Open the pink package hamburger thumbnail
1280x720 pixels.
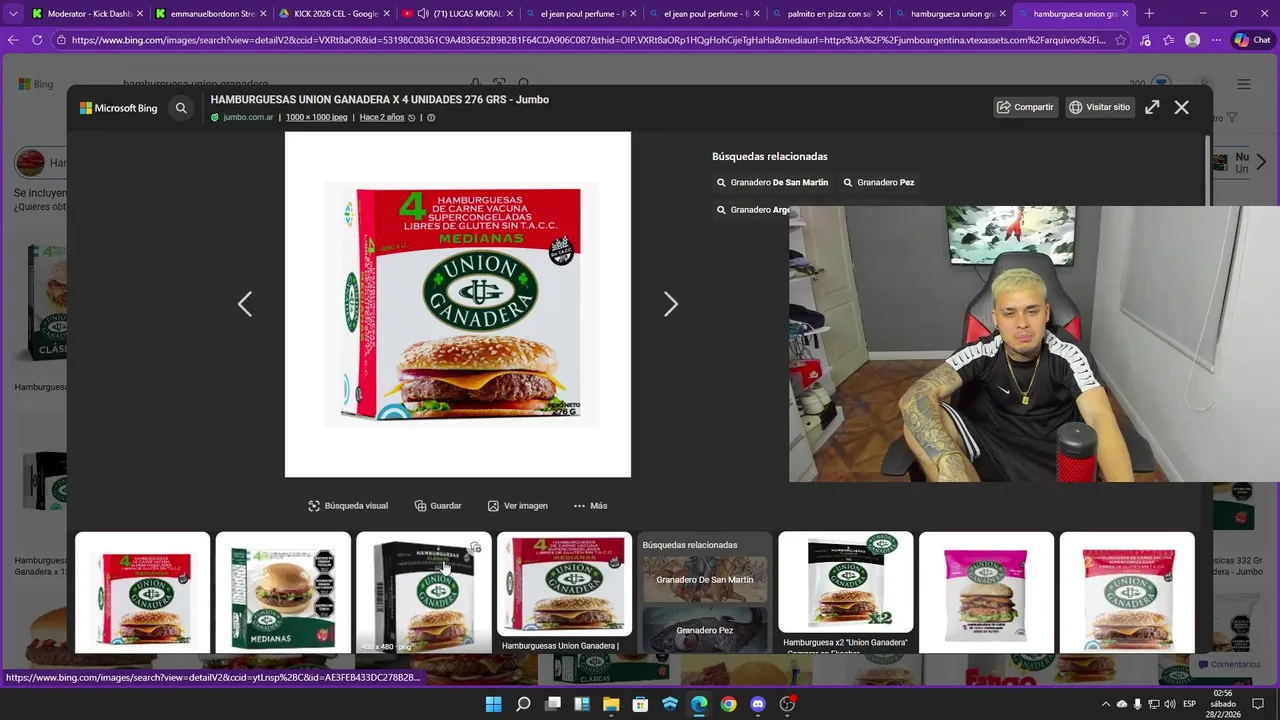(986, 592)
